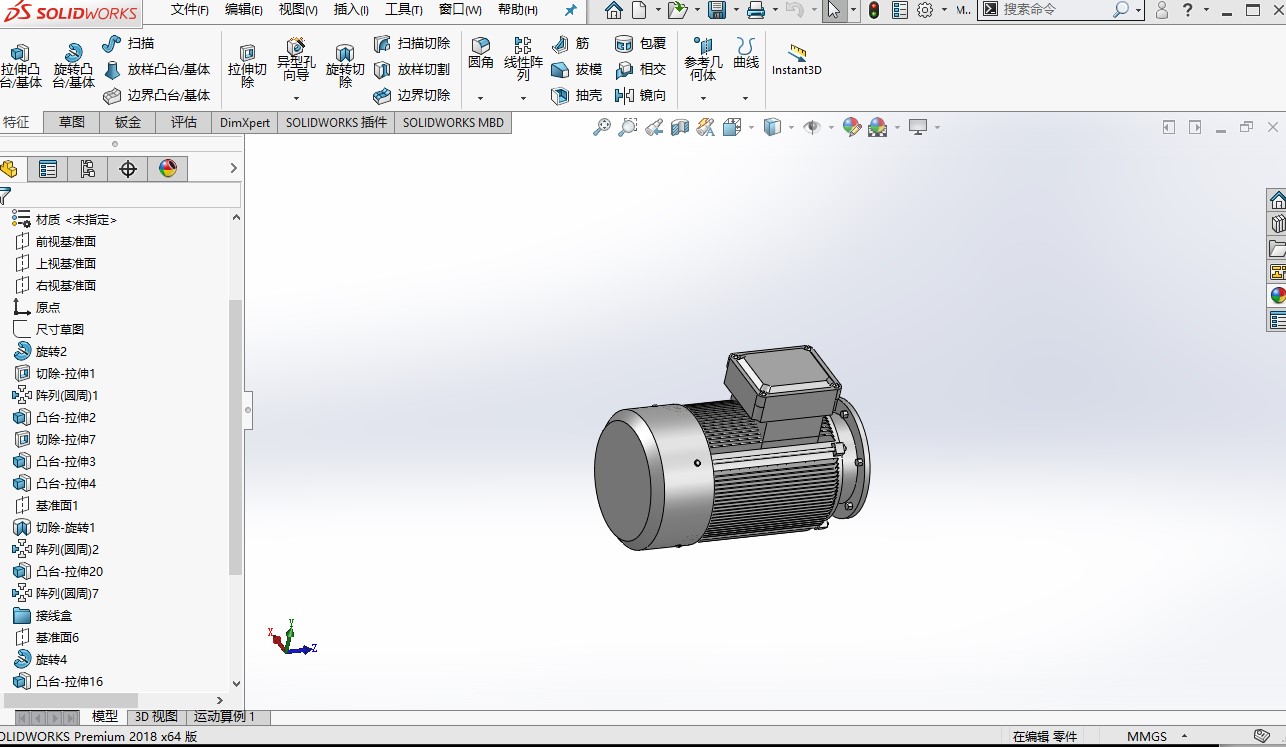Open the 插入 (Insert) menu

coord(350,10)
